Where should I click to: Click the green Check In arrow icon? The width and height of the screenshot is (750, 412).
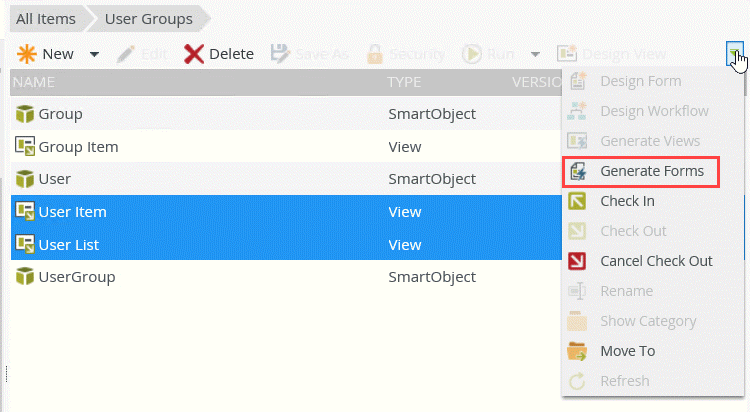(577, 201)
